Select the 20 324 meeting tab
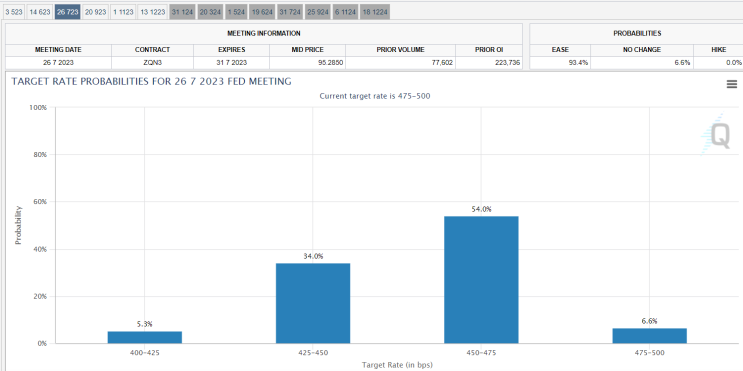The image size is (743, 371). 210,12
